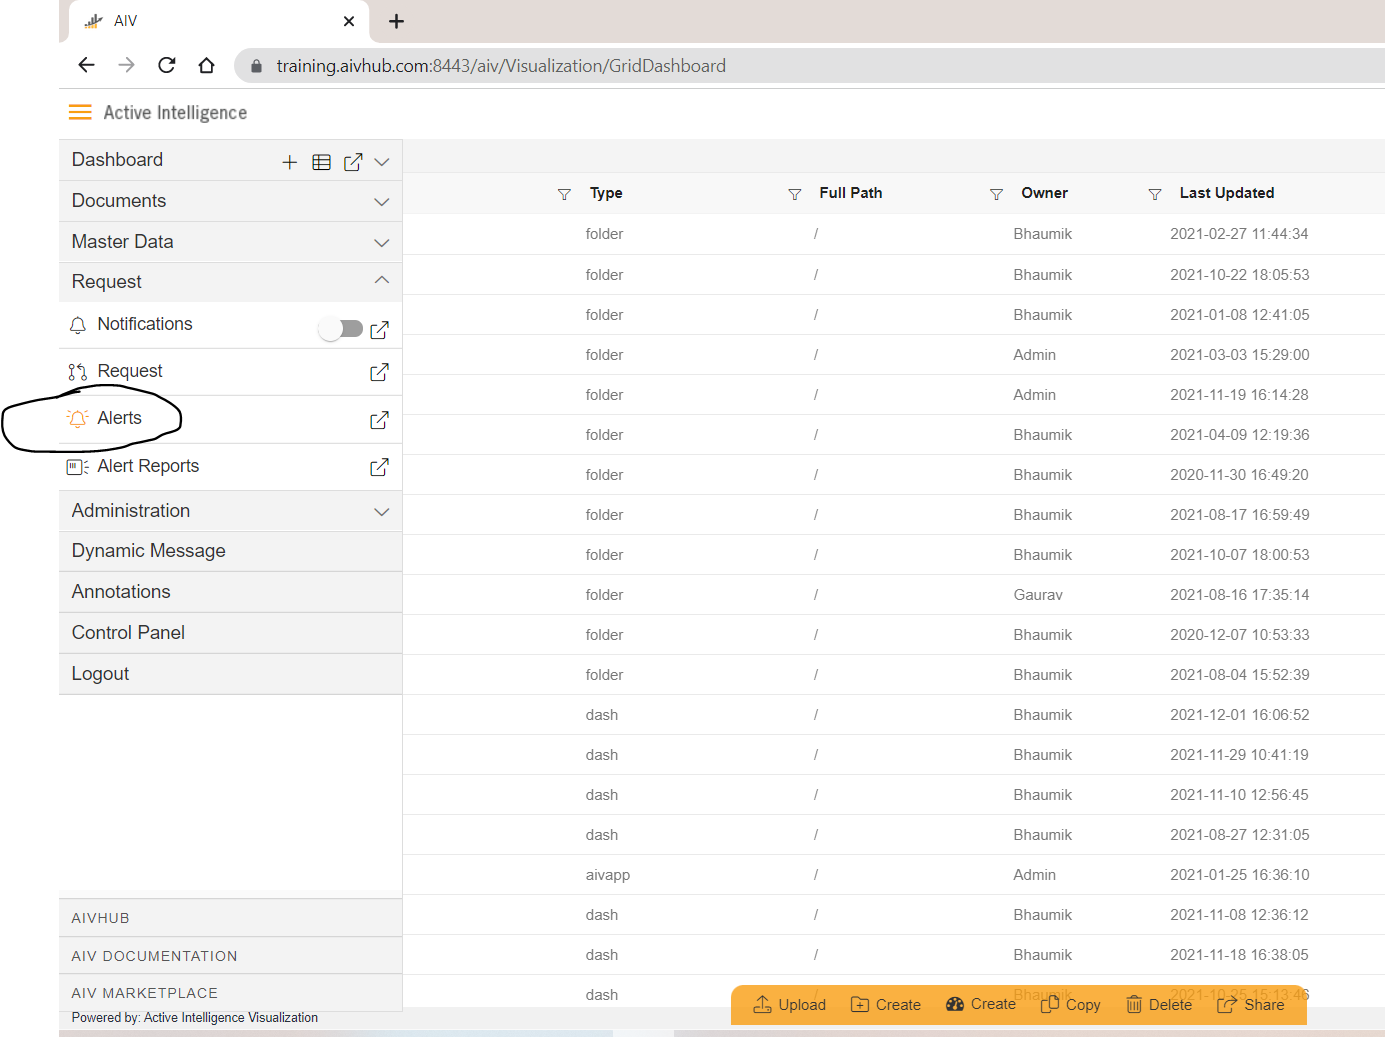The width and height of the screenshot is (1385, 1037).
Task: Open the AIV DOCUMENTATION link
Action: [154, 956]
